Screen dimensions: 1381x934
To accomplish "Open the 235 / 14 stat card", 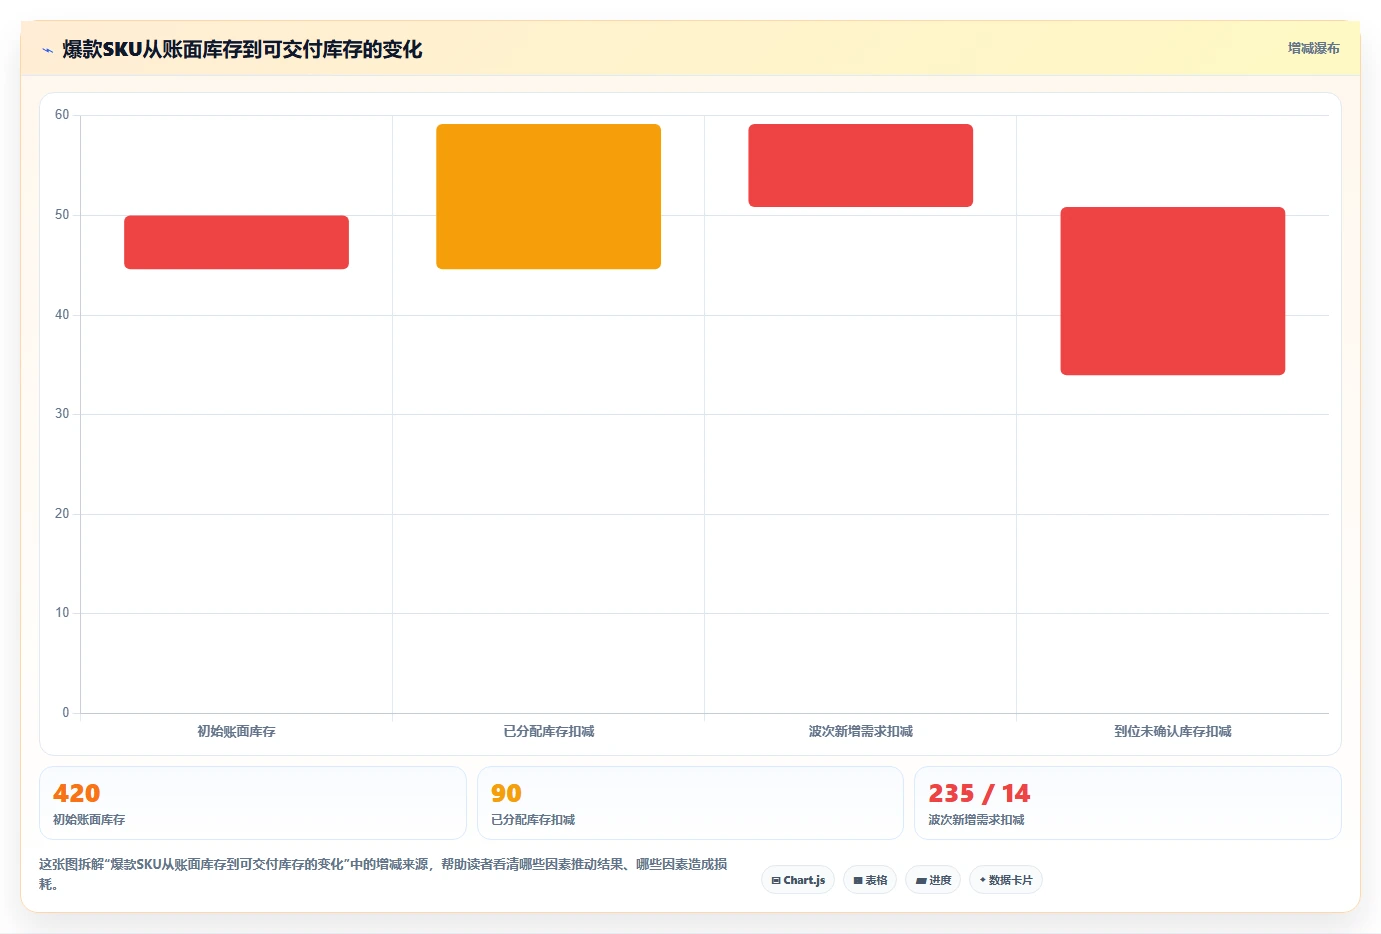I will click(1127, 803).
